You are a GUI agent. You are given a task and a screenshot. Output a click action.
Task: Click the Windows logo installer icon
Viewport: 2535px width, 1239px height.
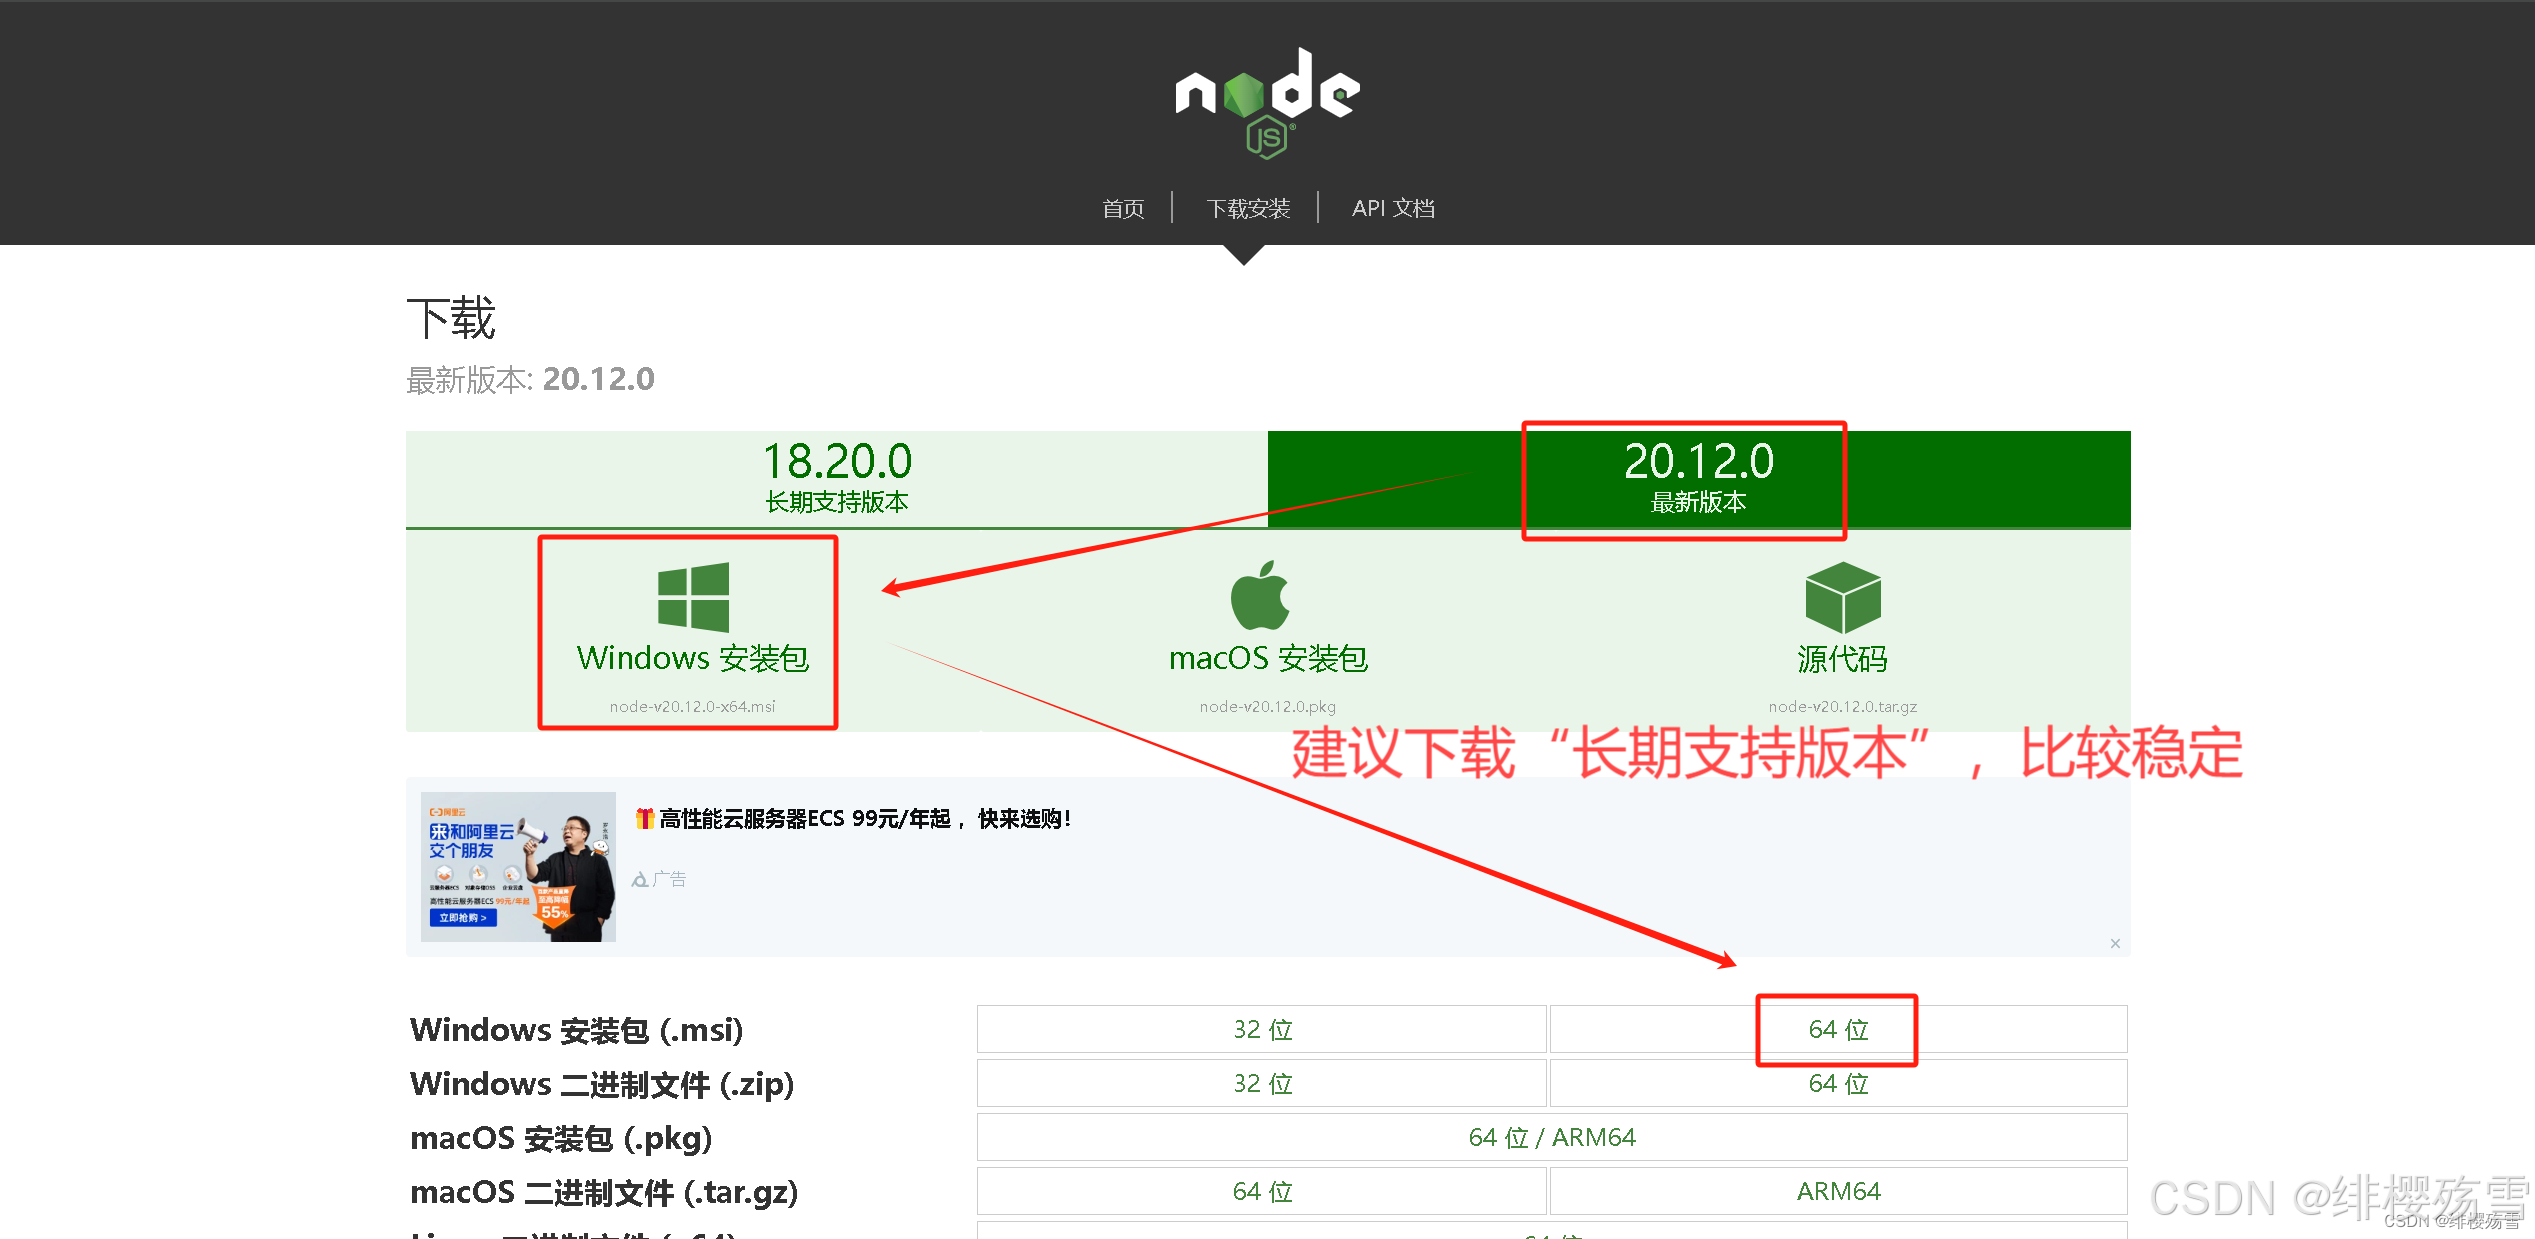click(x=693, y=596)
